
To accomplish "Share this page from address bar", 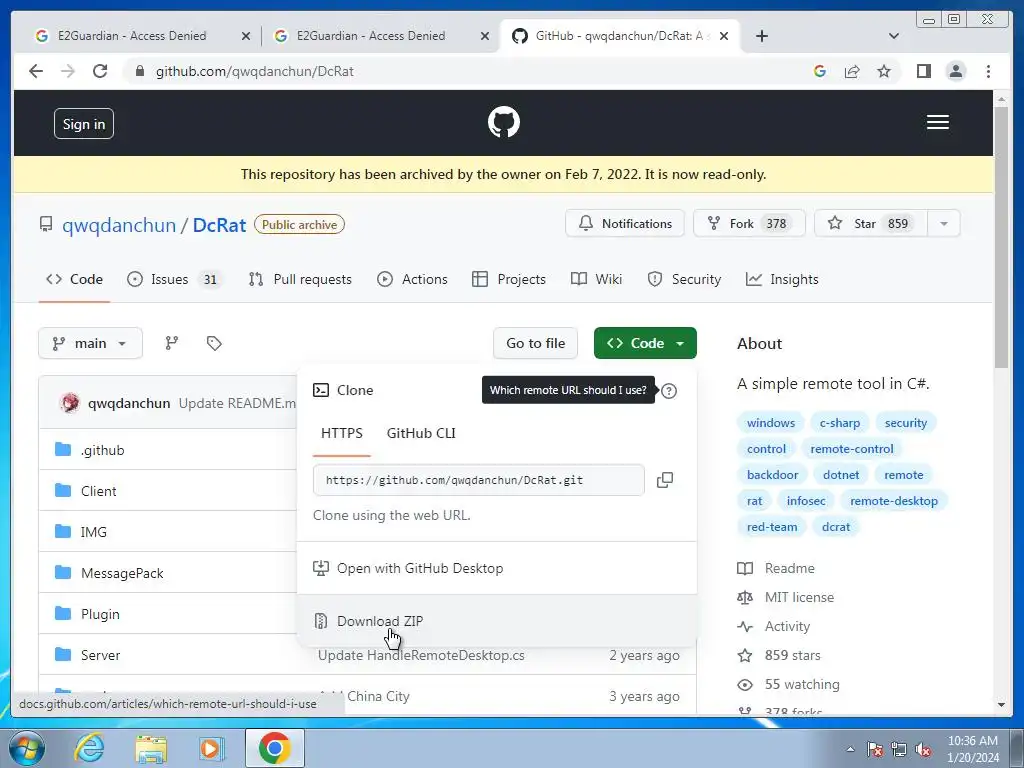I will [x=852, y=71].
